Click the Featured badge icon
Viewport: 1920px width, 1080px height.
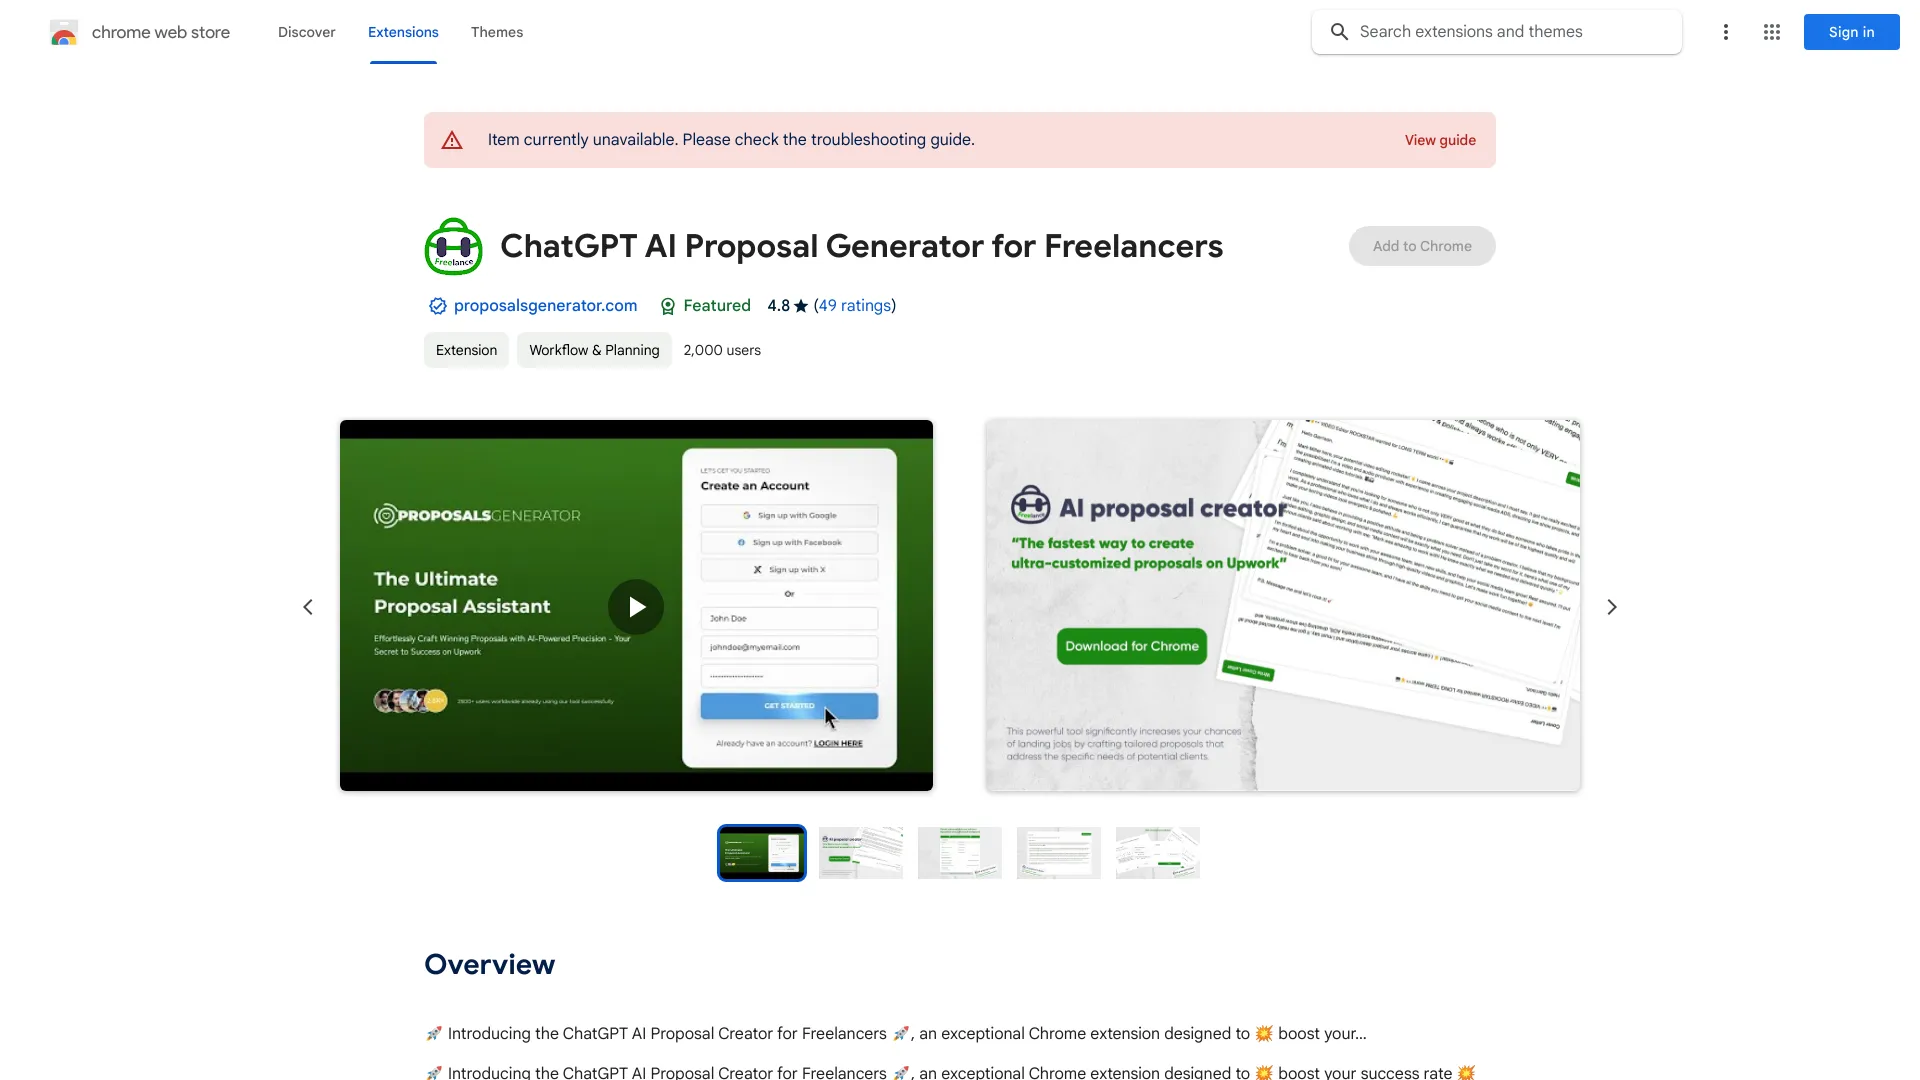[666, 306]
